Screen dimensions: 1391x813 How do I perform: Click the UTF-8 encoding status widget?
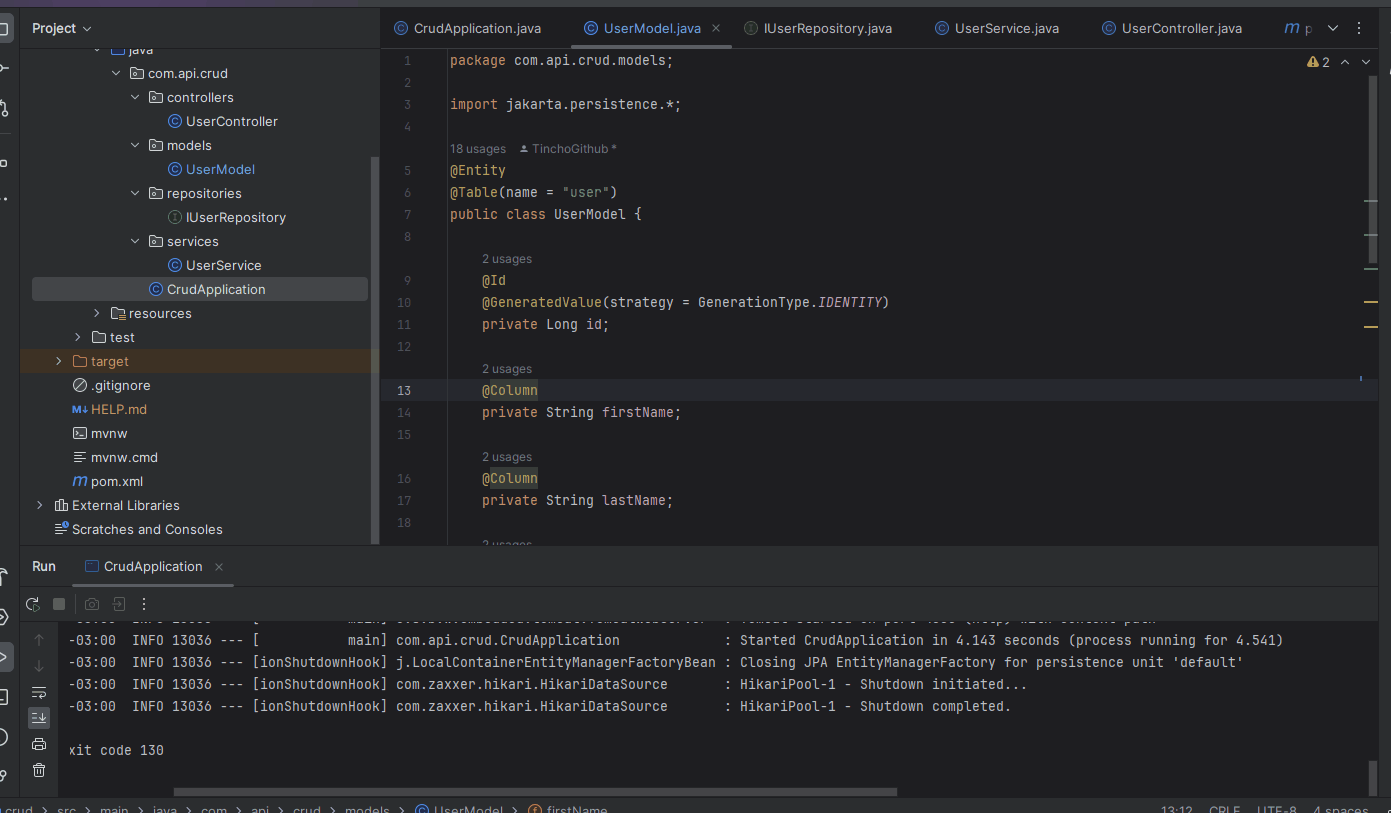1277,809
